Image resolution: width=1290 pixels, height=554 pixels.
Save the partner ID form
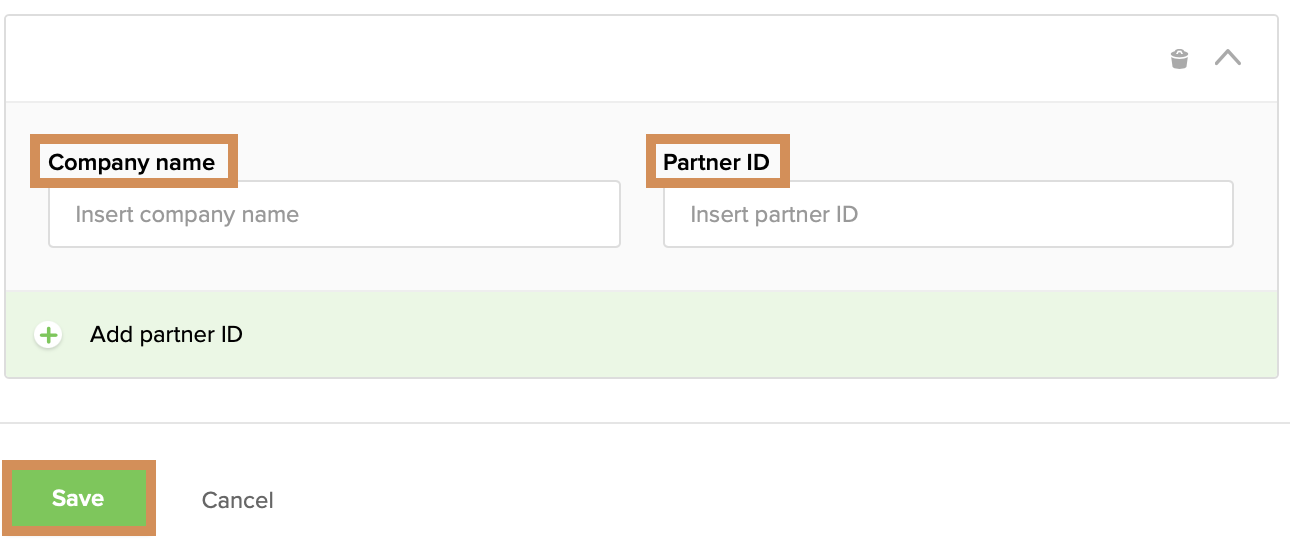78,498
